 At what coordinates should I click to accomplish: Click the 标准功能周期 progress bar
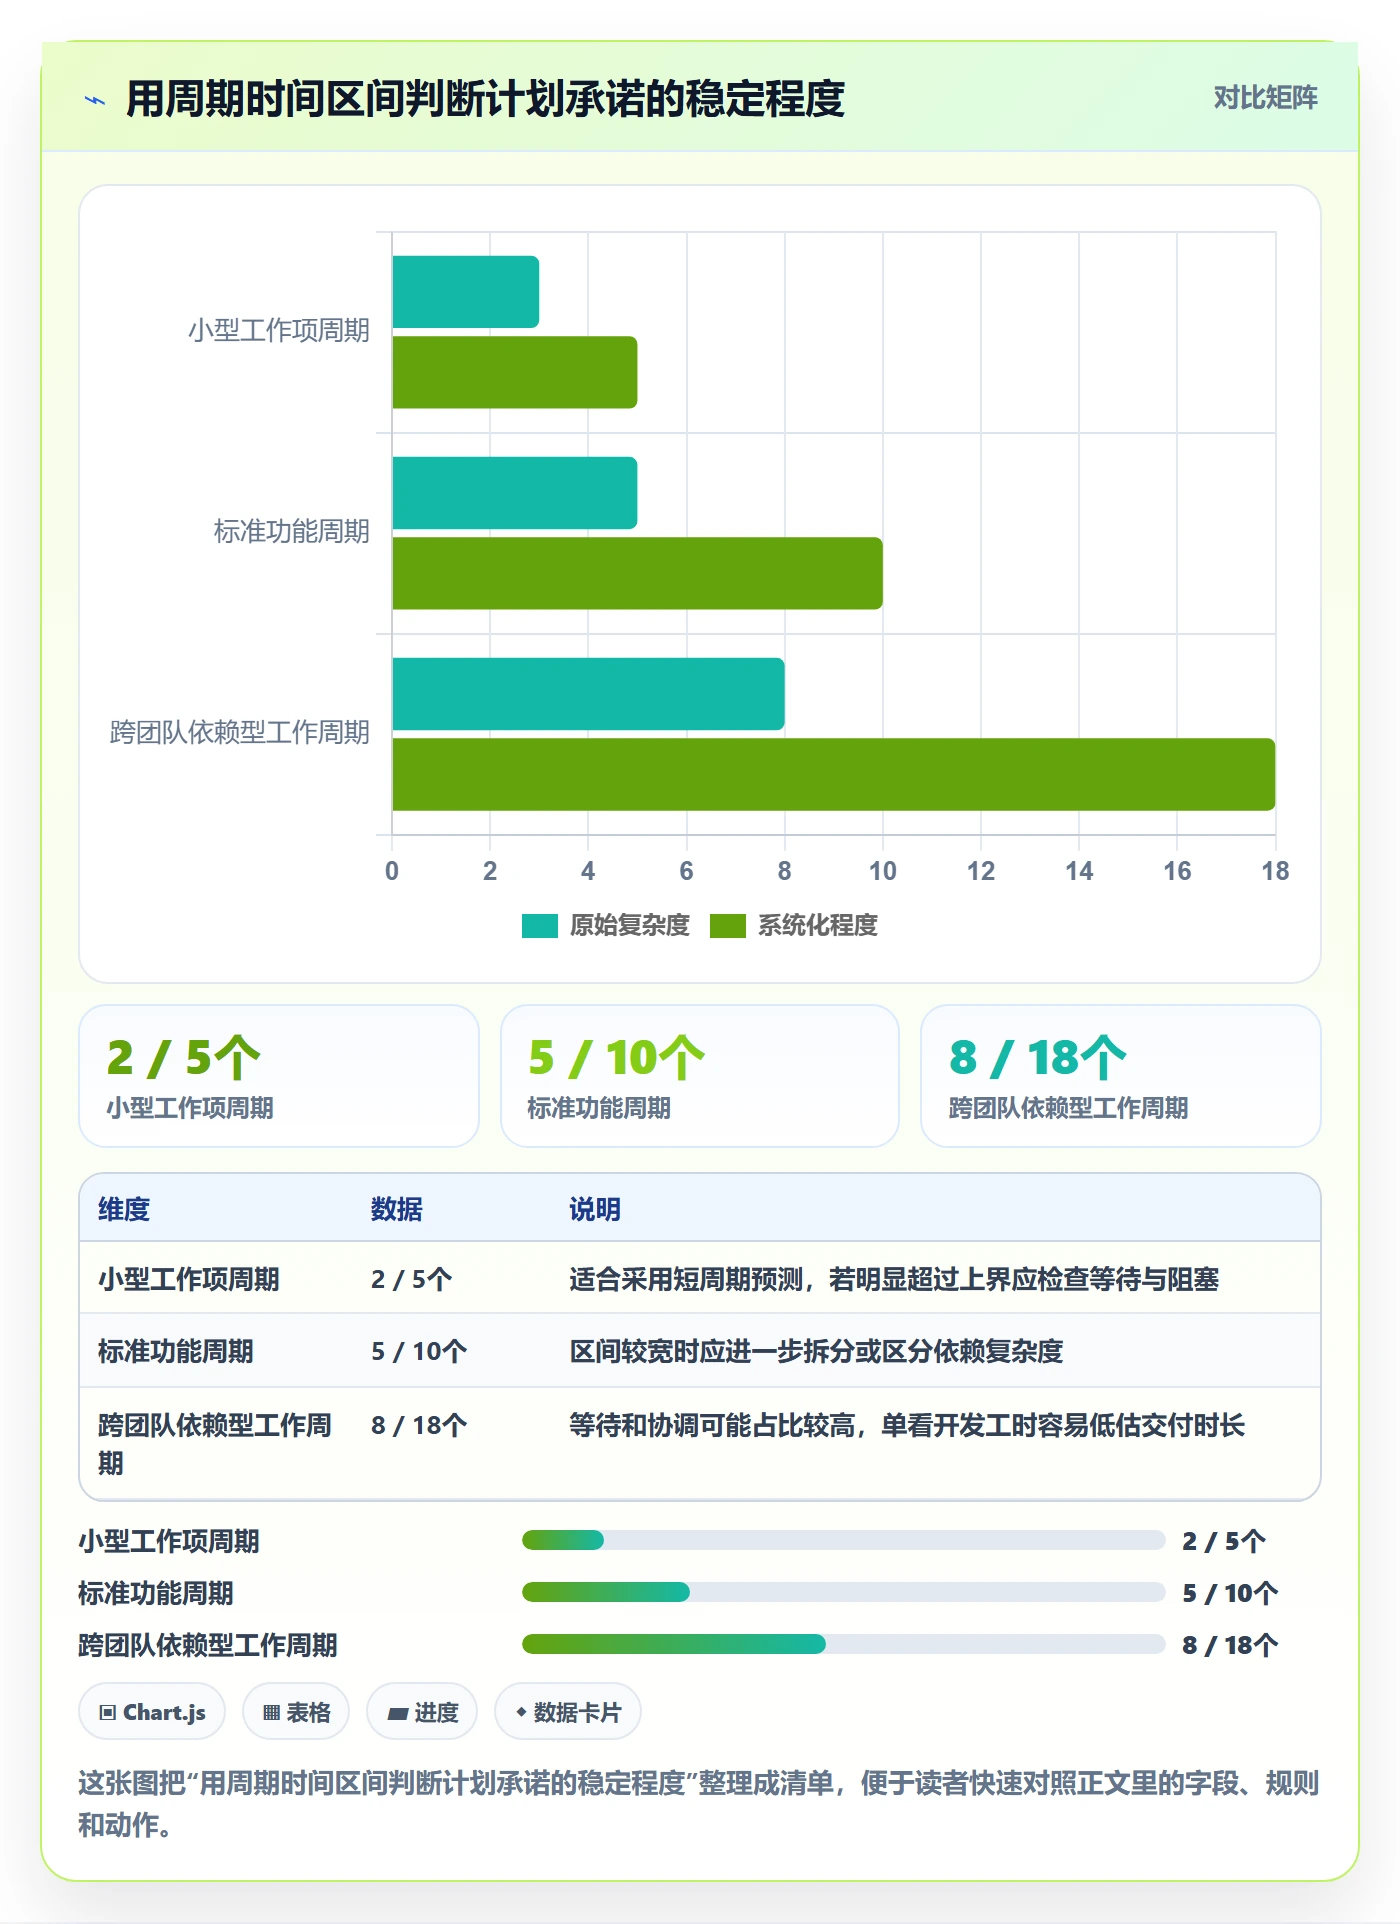click(843, 1592)
